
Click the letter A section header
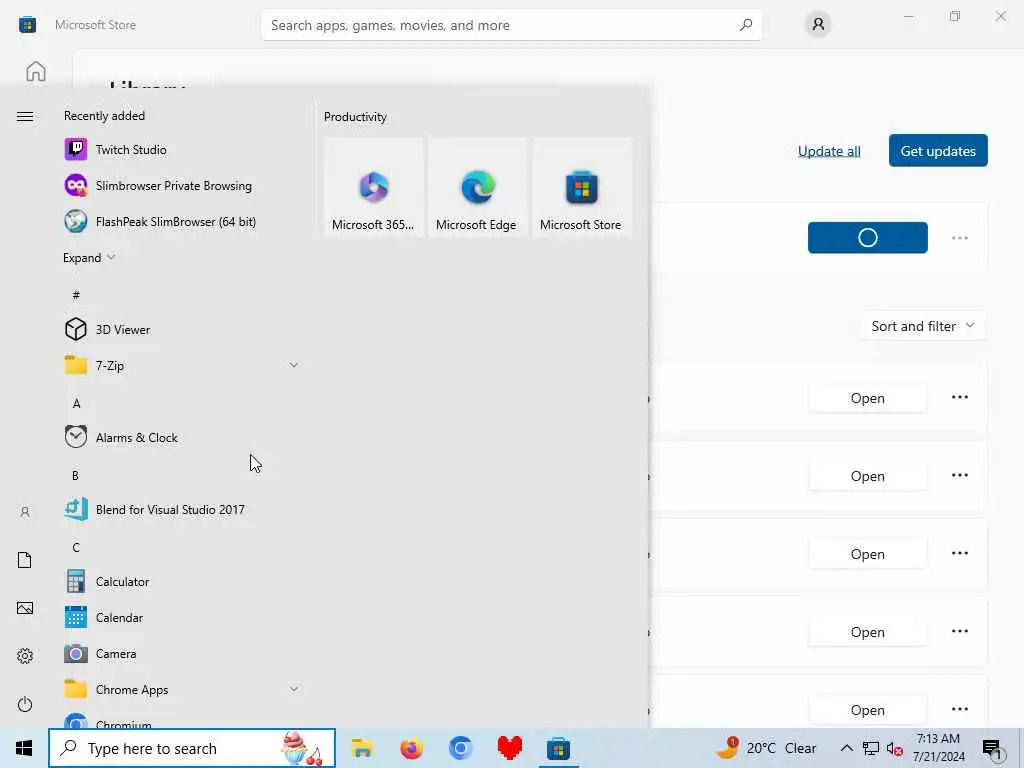[x=76, y=403]
